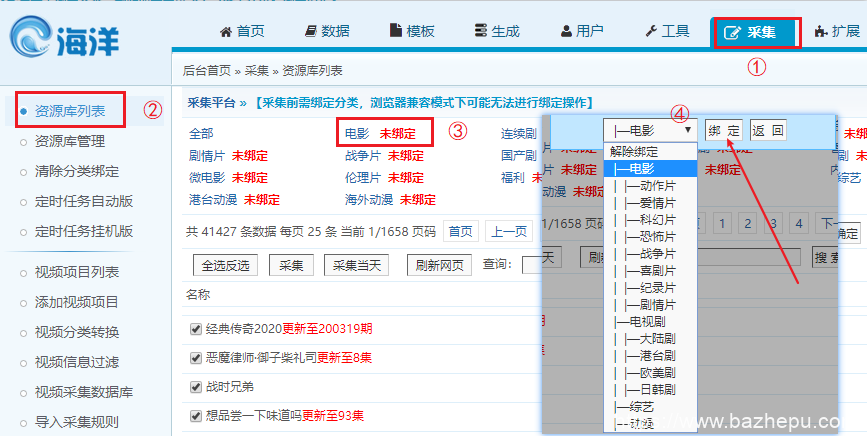Toggle checkbox for 恶魔律师·御子柴礼司
867x436 pixels.
click(x=196, y=357)
